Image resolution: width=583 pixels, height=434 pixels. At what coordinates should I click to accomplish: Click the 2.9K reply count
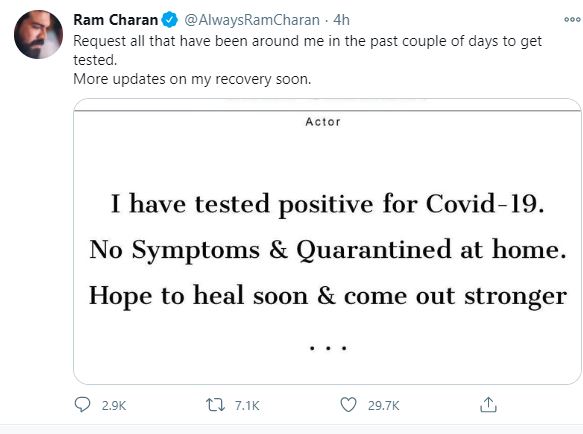[114, 405]
